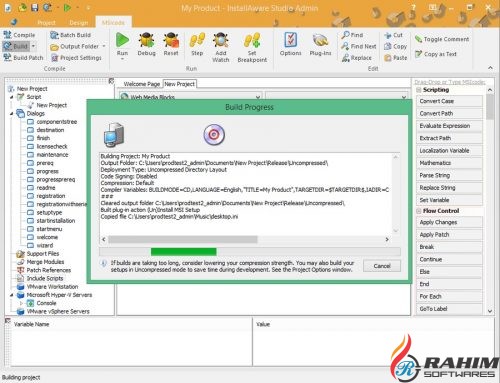Viewport: 500px width, 383px height.
Task: Switch to the Design ribbon tab
Action: click(x=79, y=23)
